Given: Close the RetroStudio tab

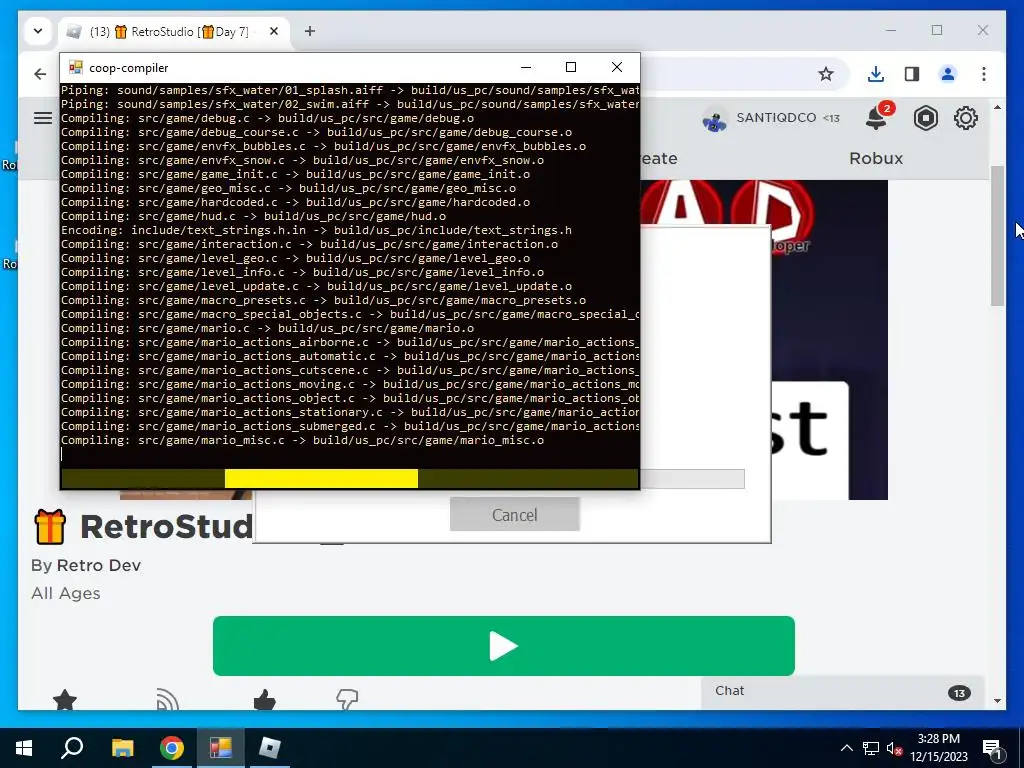Looking at the screenshot, I should [x=274, y=31].
